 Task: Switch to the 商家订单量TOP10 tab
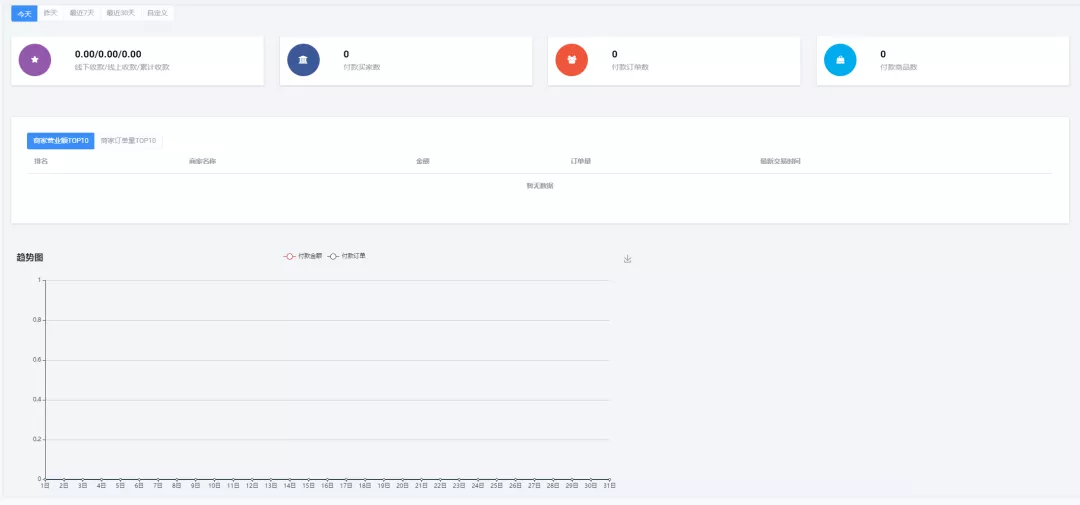coord(128,141)
